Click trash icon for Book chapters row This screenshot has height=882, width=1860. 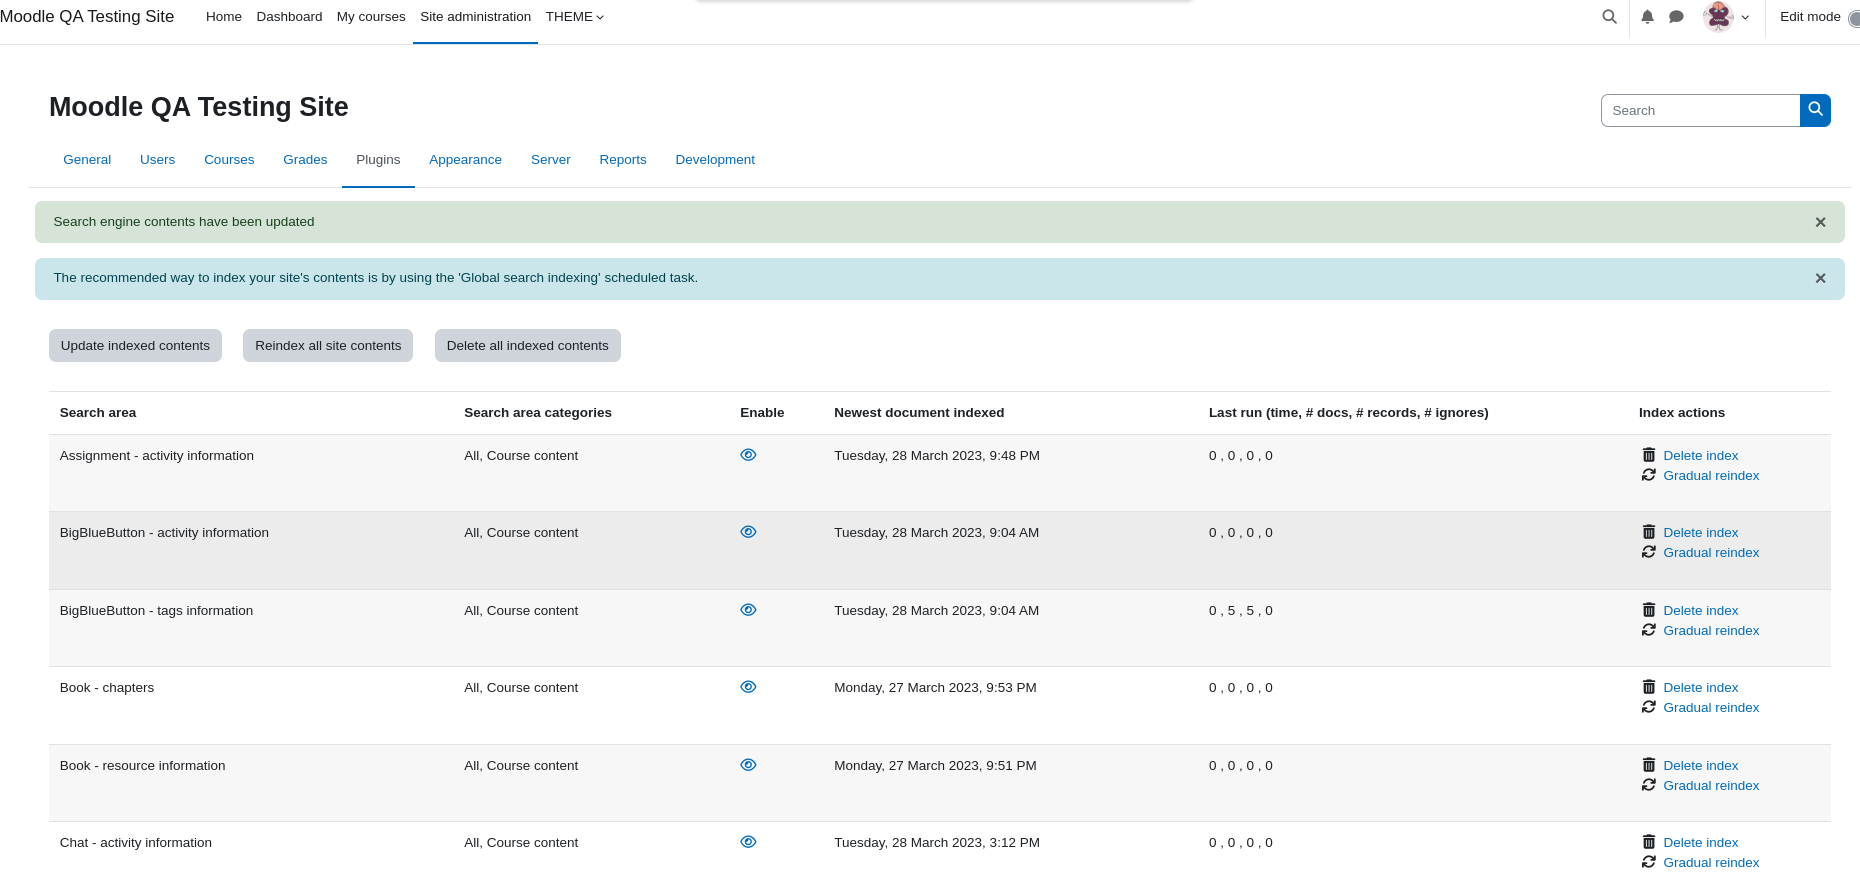click(x=1649, y=687)
